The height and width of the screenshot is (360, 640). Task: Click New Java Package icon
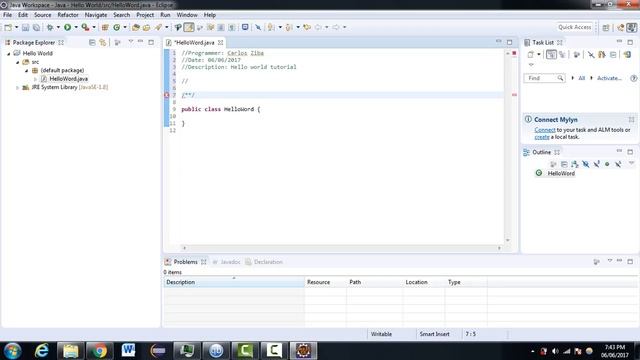[x=105, y=27]
